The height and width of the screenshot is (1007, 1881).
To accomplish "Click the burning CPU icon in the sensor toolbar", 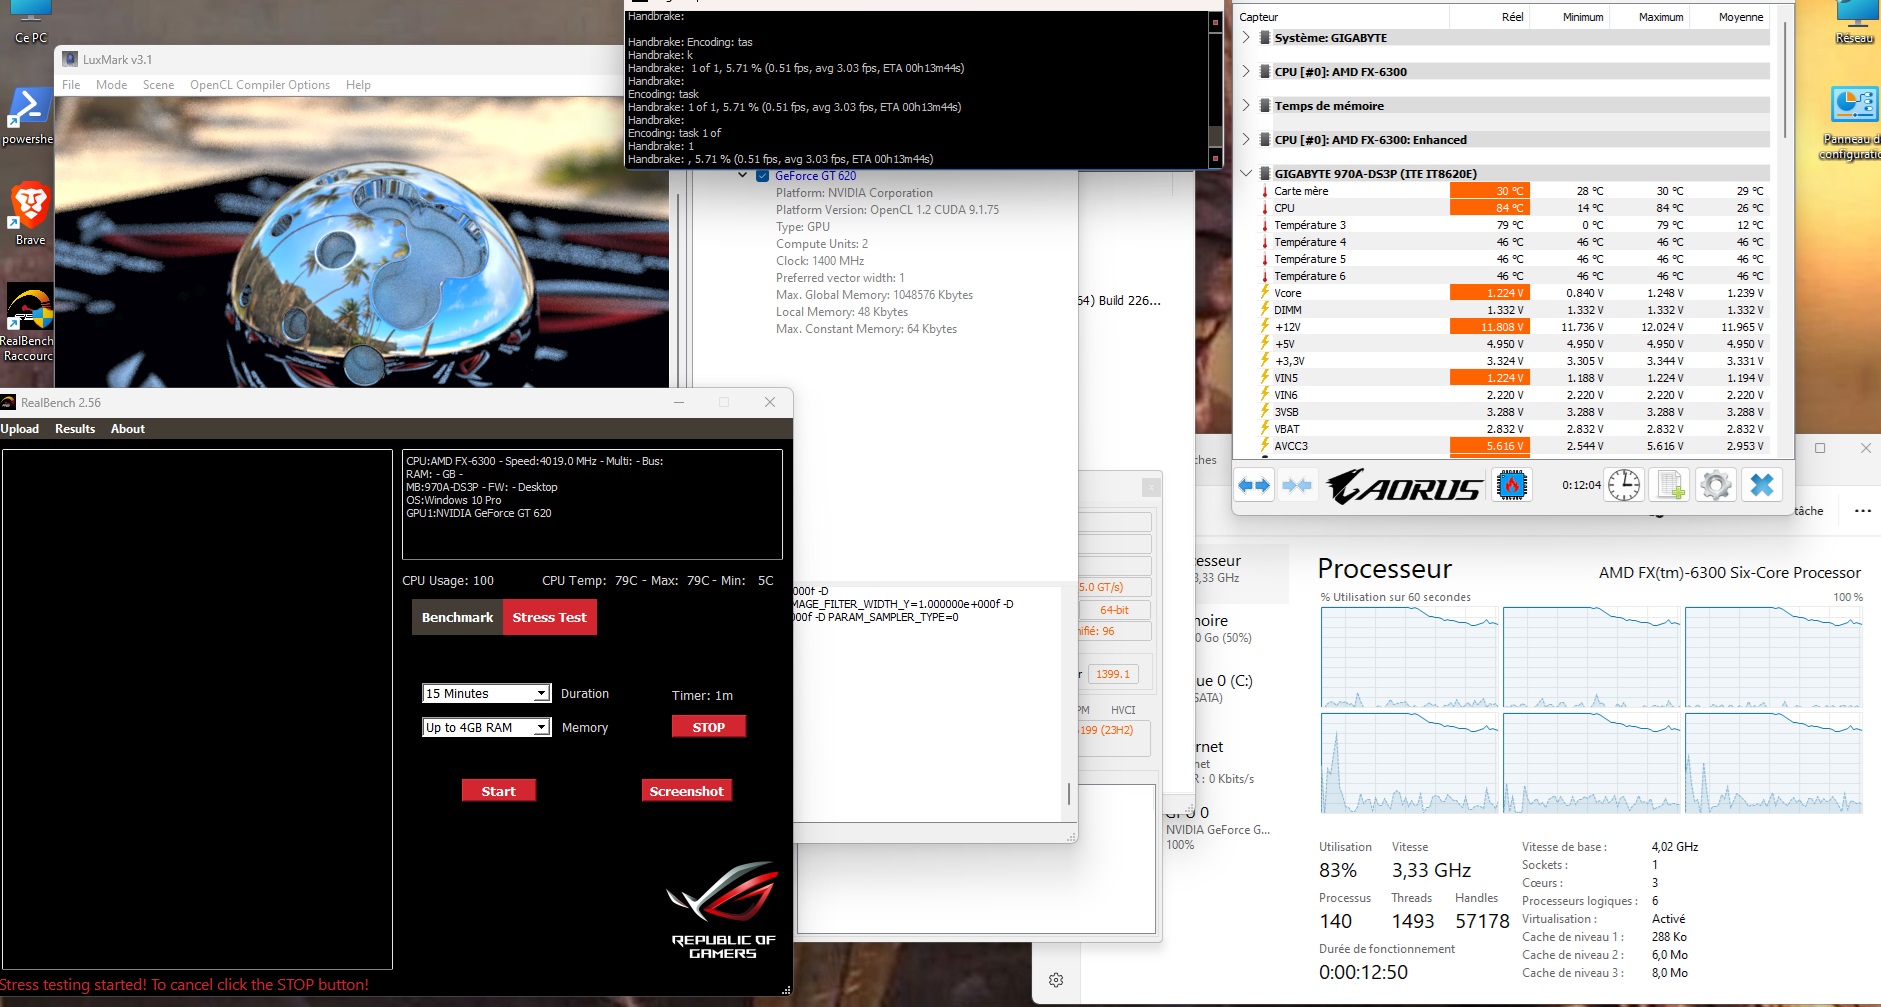I will 1513,485.
